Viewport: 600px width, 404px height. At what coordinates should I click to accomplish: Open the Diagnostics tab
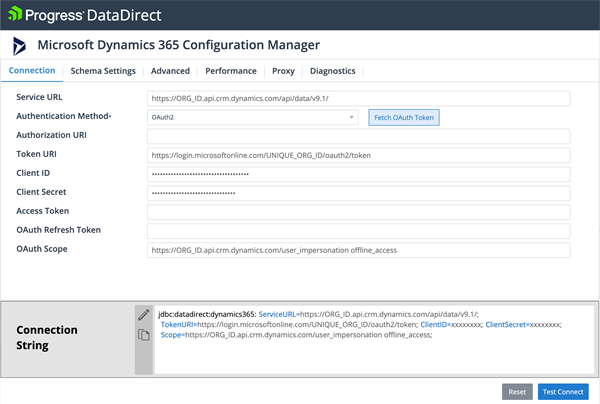point(332,71)
